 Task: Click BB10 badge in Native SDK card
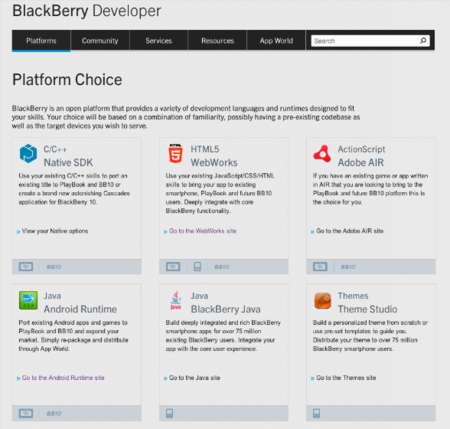(x=54, y=267)
